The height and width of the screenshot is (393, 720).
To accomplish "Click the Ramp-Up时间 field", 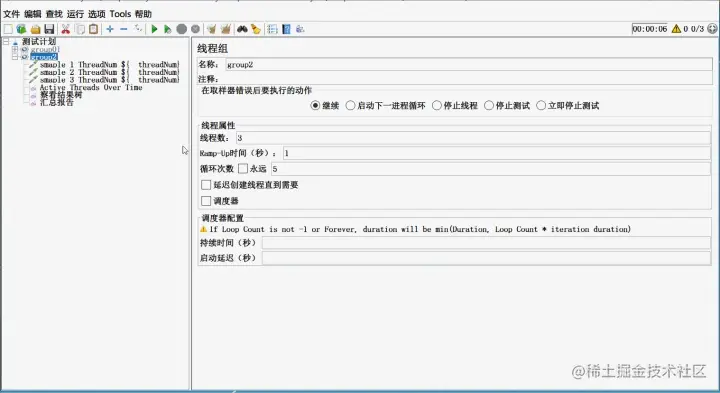I will pyautogui.click(x=497, y=153).
